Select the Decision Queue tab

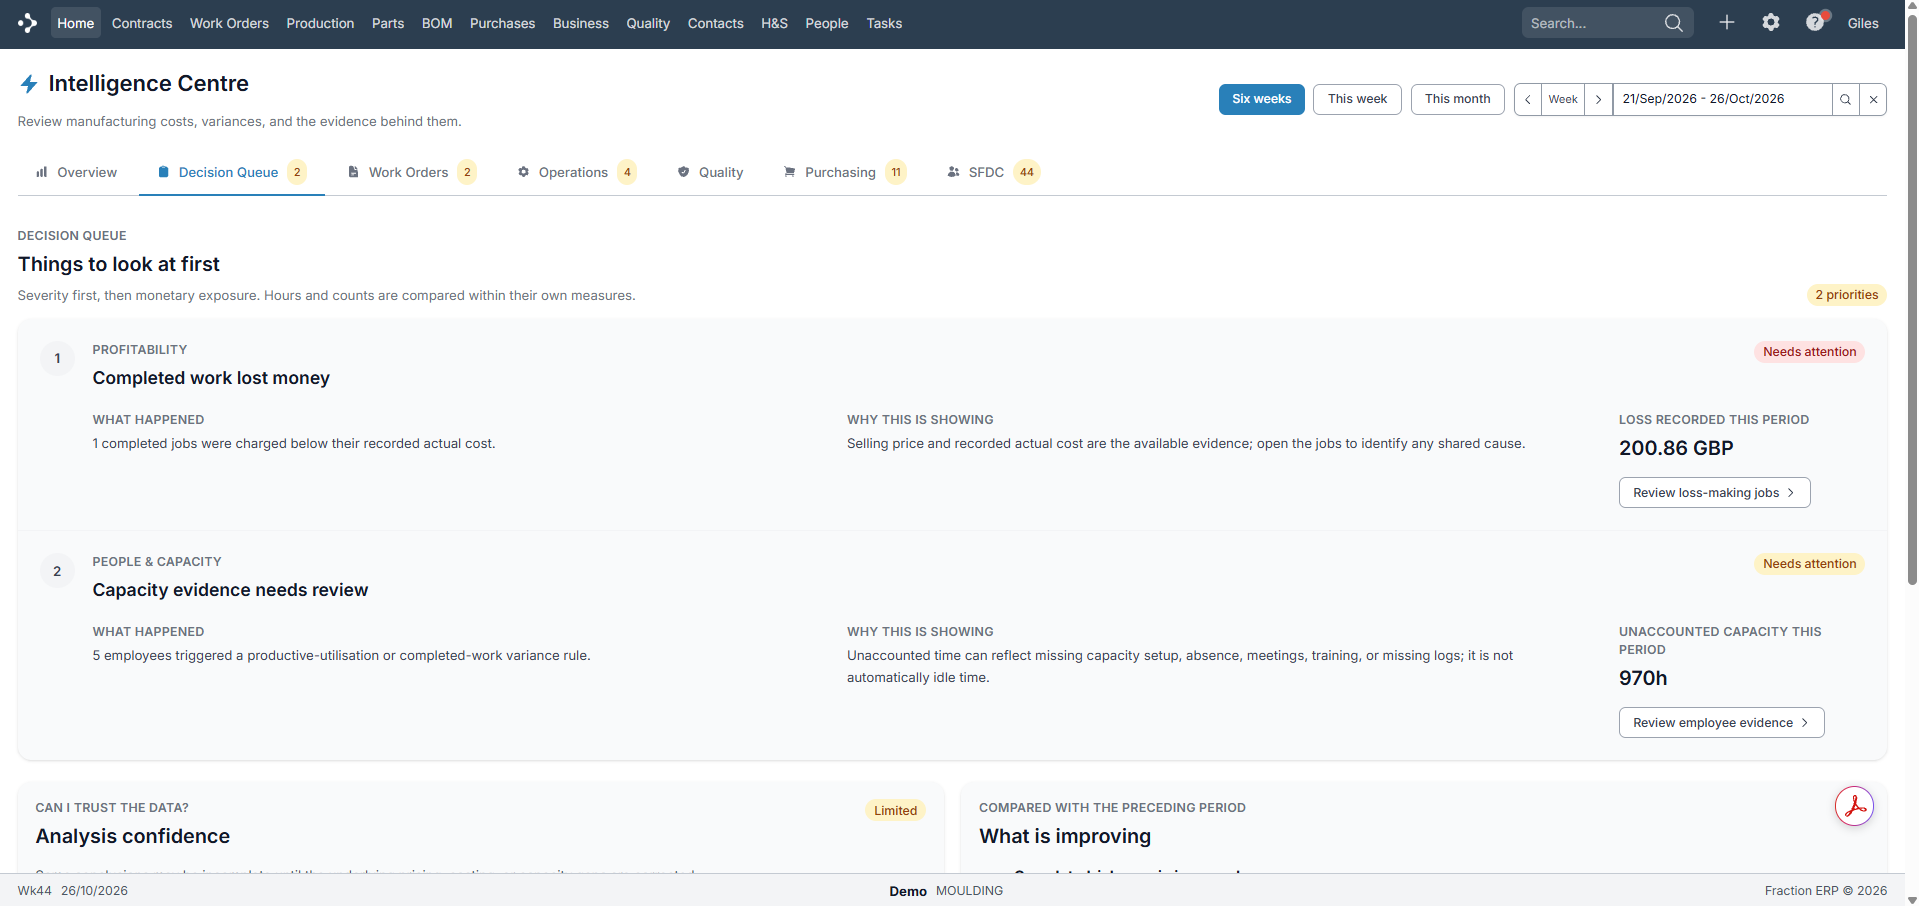click(232, 172)
